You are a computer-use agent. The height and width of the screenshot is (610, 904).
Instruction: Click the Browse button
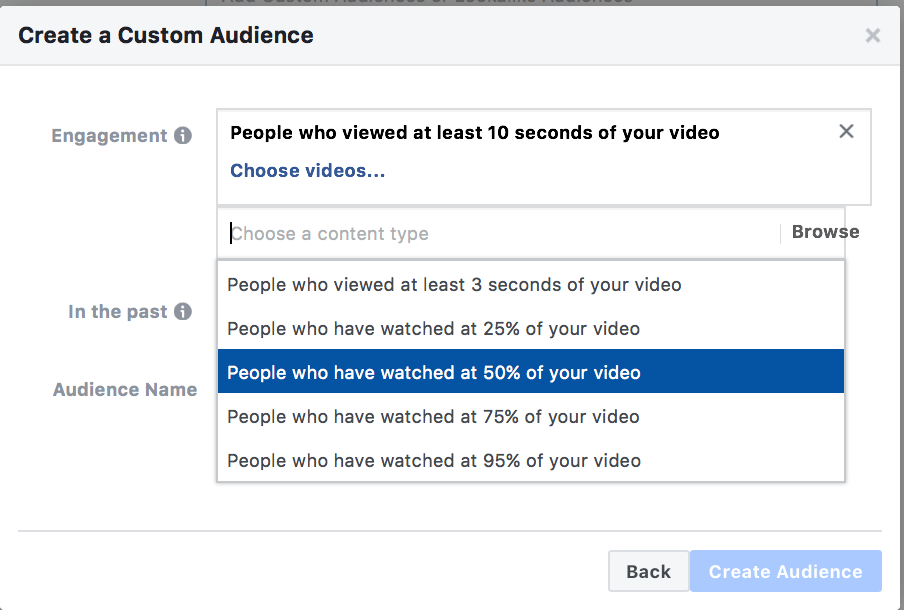[x=826, y=232]
